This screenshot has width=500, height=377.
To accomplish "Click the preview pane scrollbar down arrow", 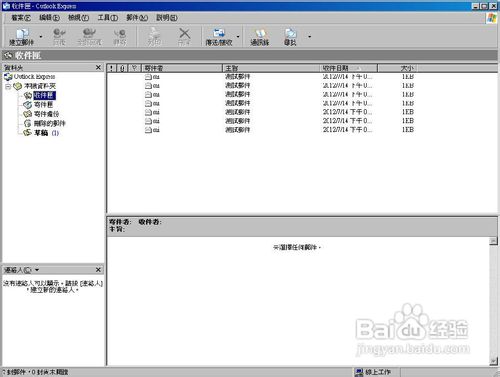I will click(493, 361).
